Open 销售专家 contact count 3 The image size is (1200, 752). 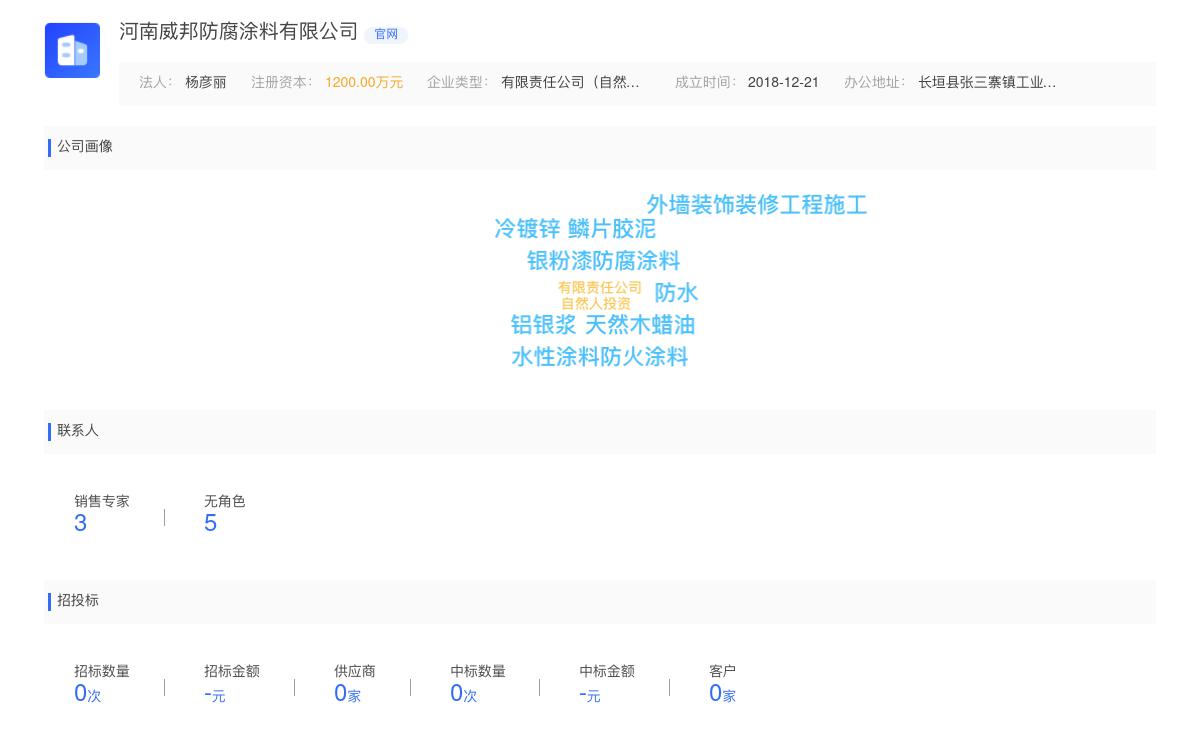pyautogui.click(x=81, y=523)
